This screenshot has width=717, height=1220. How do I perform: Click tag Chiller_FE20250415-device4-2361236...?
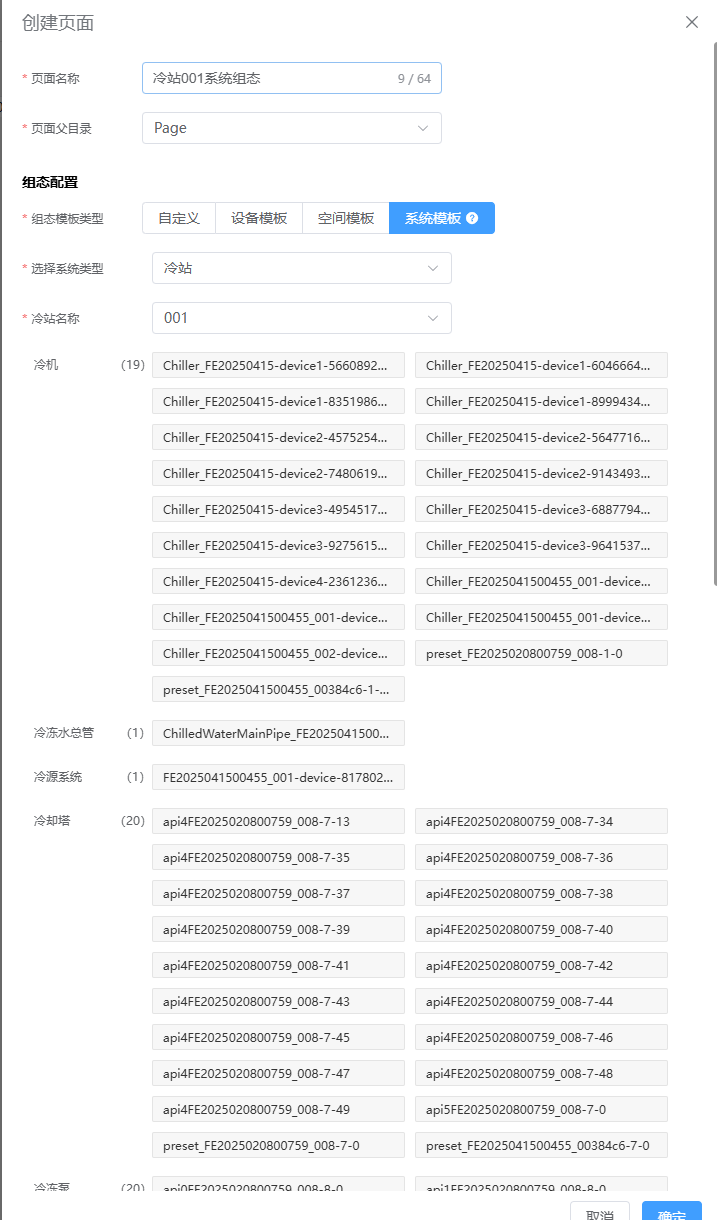pos(279,581)
